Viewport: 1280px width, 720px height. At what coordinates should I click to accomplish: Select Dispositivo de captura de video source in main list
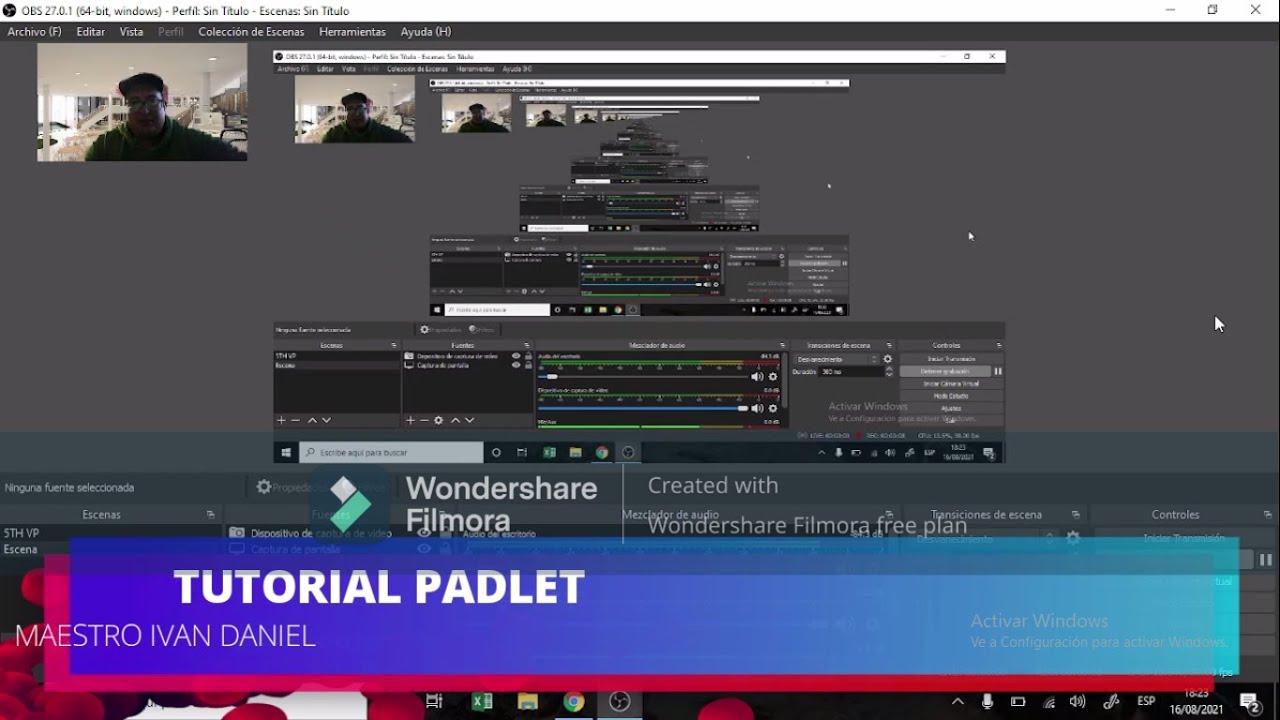point(320,533)
